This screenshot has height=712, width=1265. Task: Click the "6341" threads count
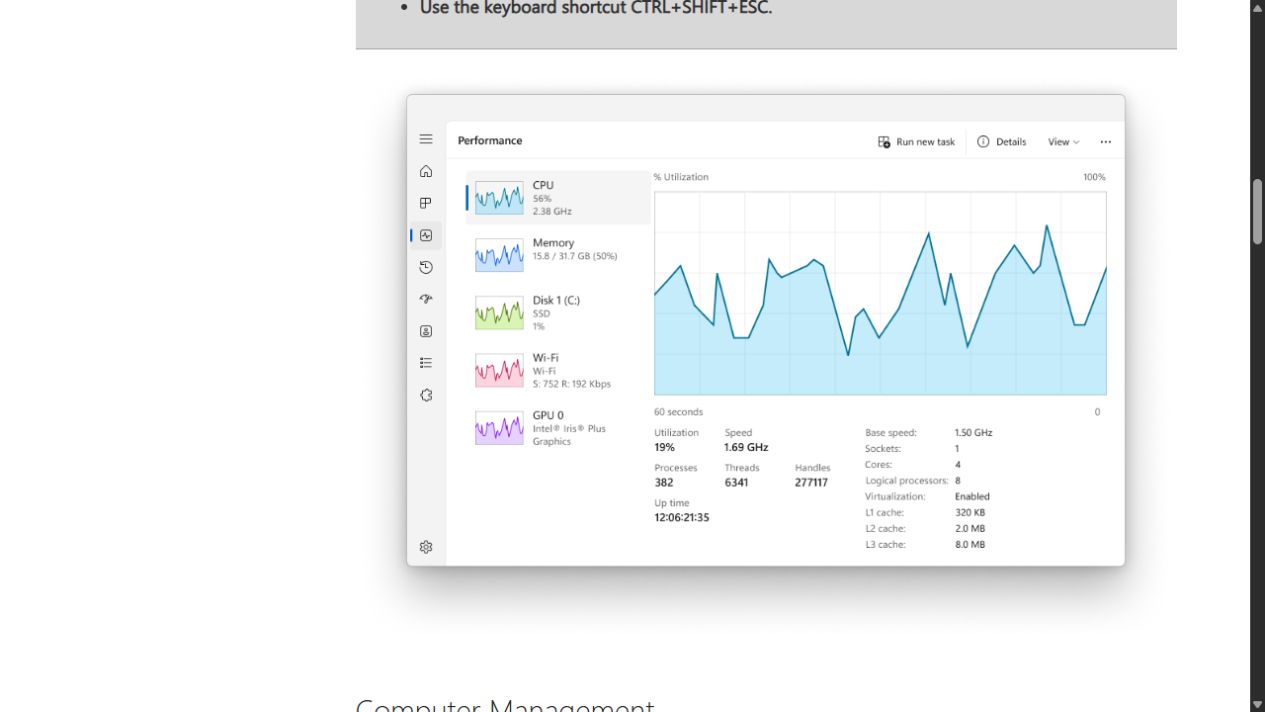[736, 483]
